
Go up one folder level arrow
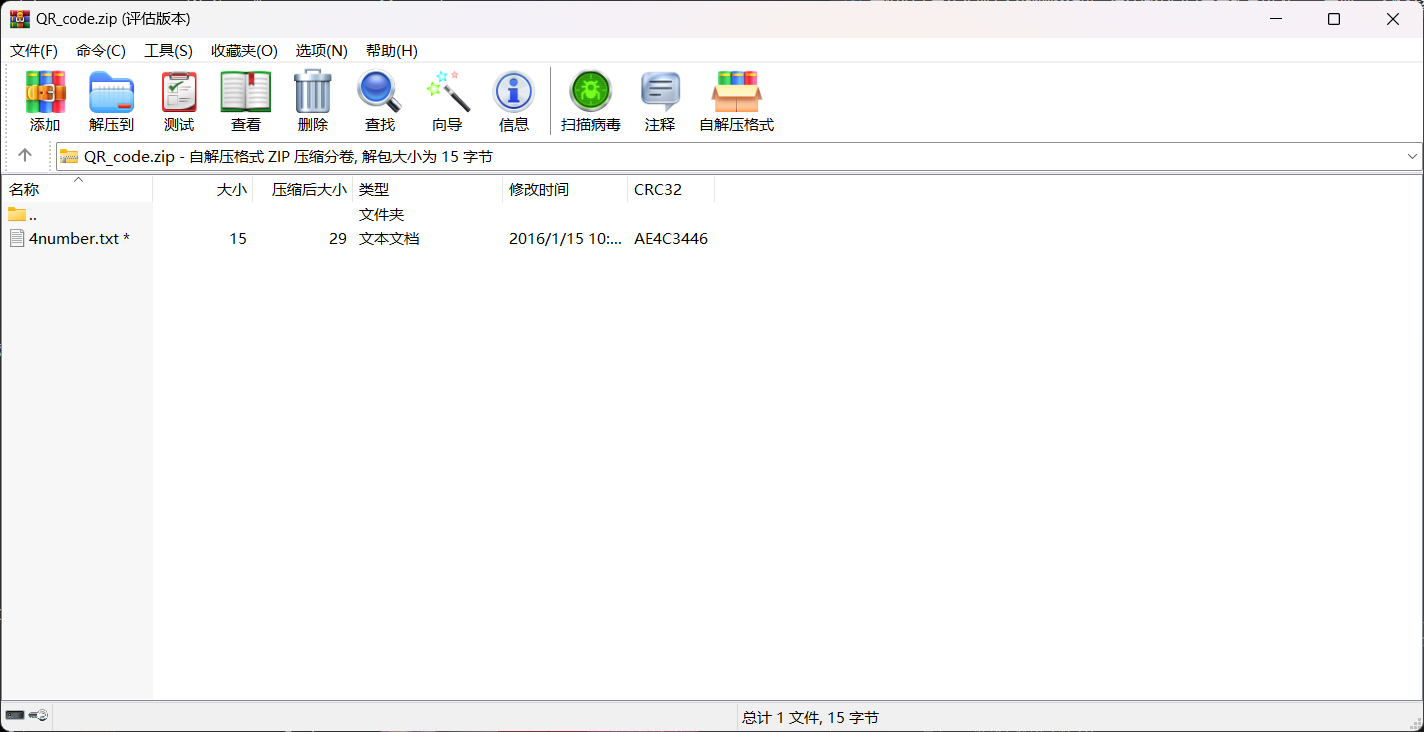(x=25, y=156)
